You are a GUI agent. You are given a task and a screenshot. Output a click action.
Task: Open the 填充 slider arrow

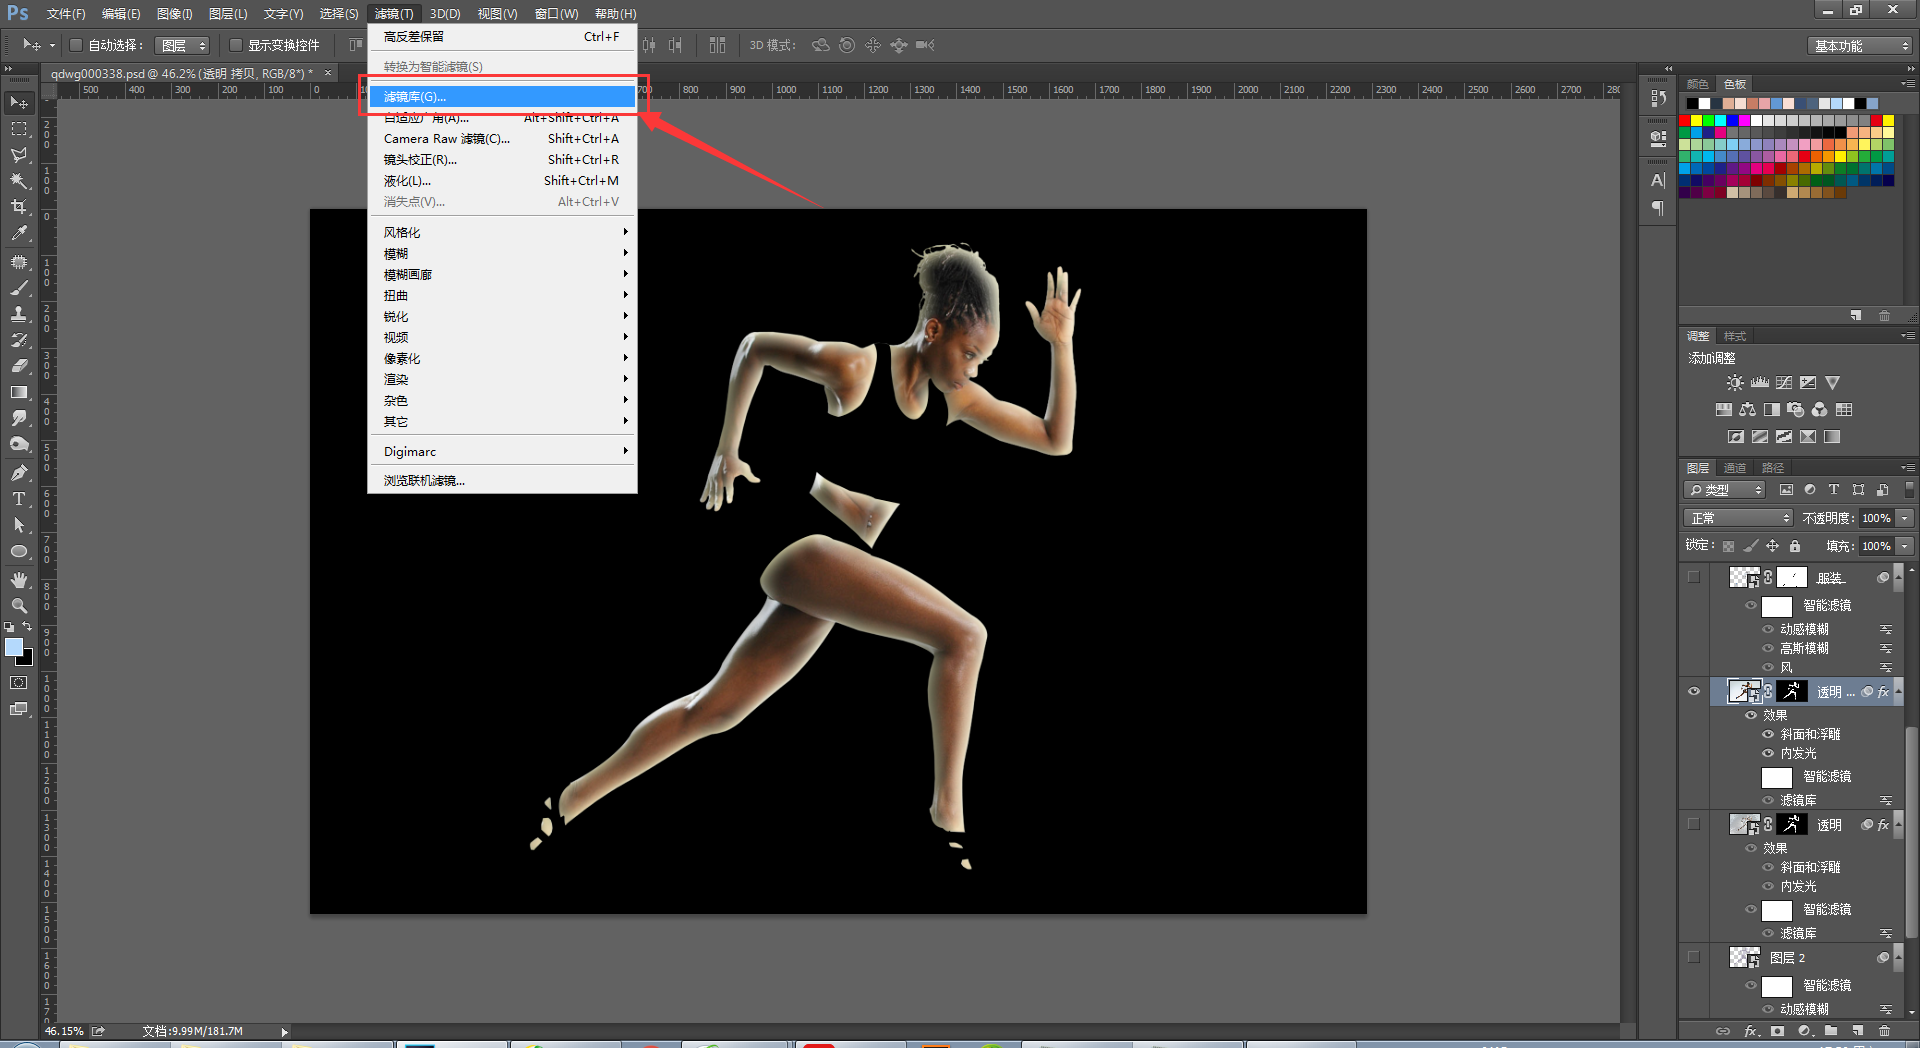[x=1905, y=546]
